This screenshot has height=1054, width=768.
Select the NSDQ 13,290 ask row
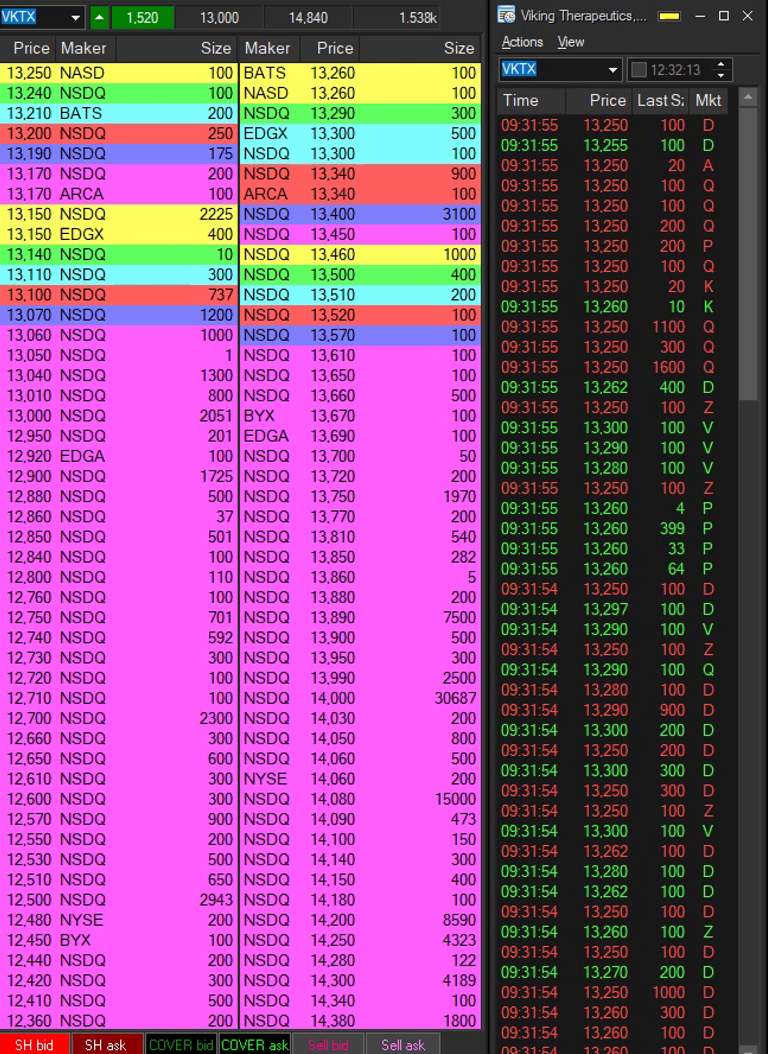click(x=360, y=113)
